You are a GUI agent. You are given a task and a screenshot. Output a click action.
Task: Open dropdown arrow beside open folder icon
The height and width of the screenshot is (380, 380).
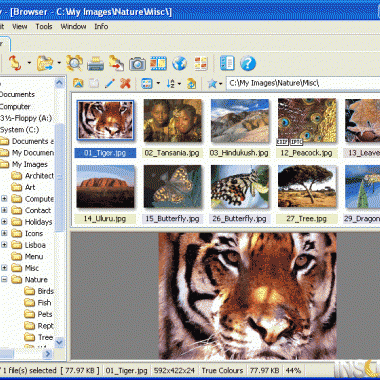coord(59,63)
